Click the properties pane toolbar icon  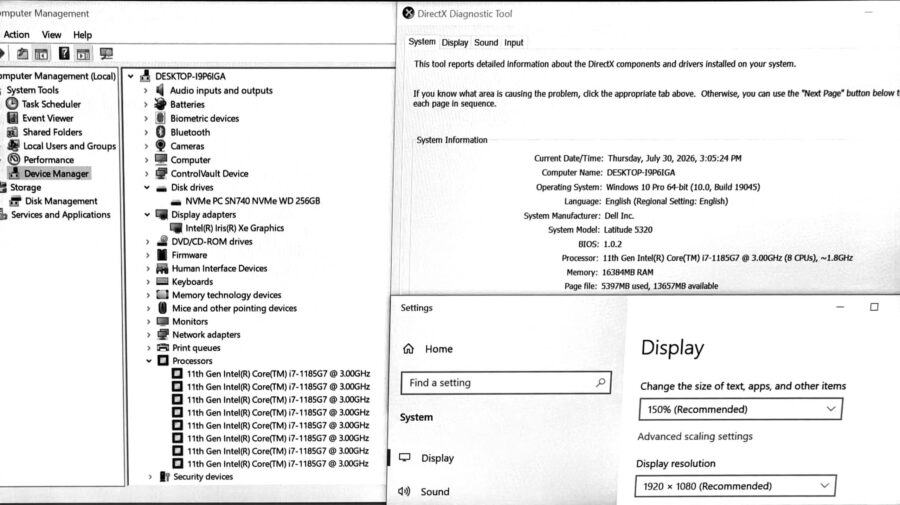[83, 54]
